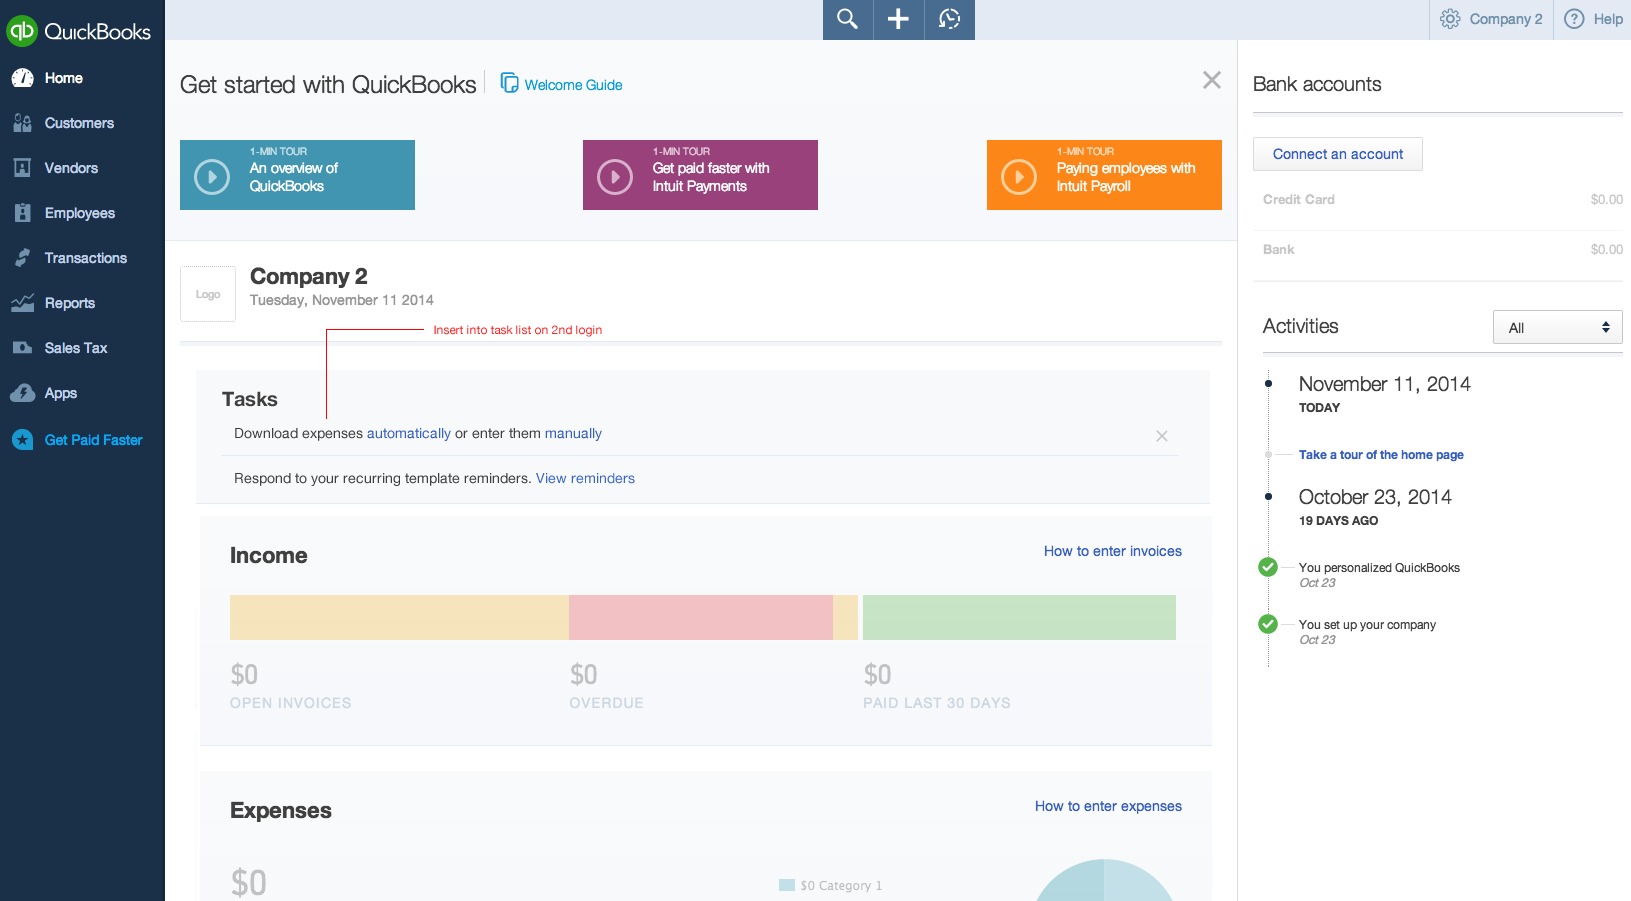Open the search magnifier icon
This screenshot has width=1631, height=901.
click(x=847, y=19)
